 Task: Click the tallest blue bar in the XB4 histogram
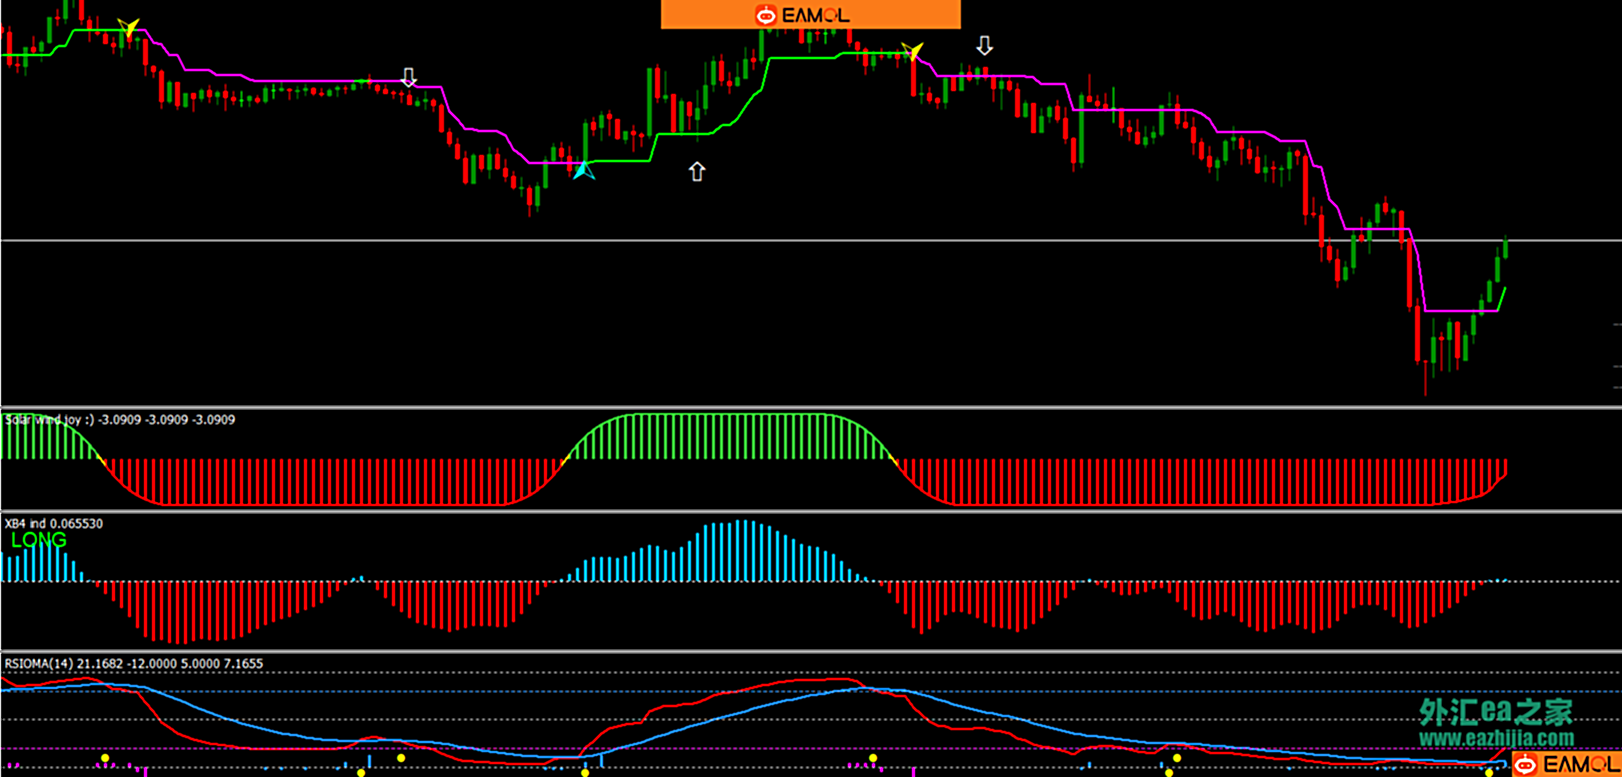(x=741, y=550)
